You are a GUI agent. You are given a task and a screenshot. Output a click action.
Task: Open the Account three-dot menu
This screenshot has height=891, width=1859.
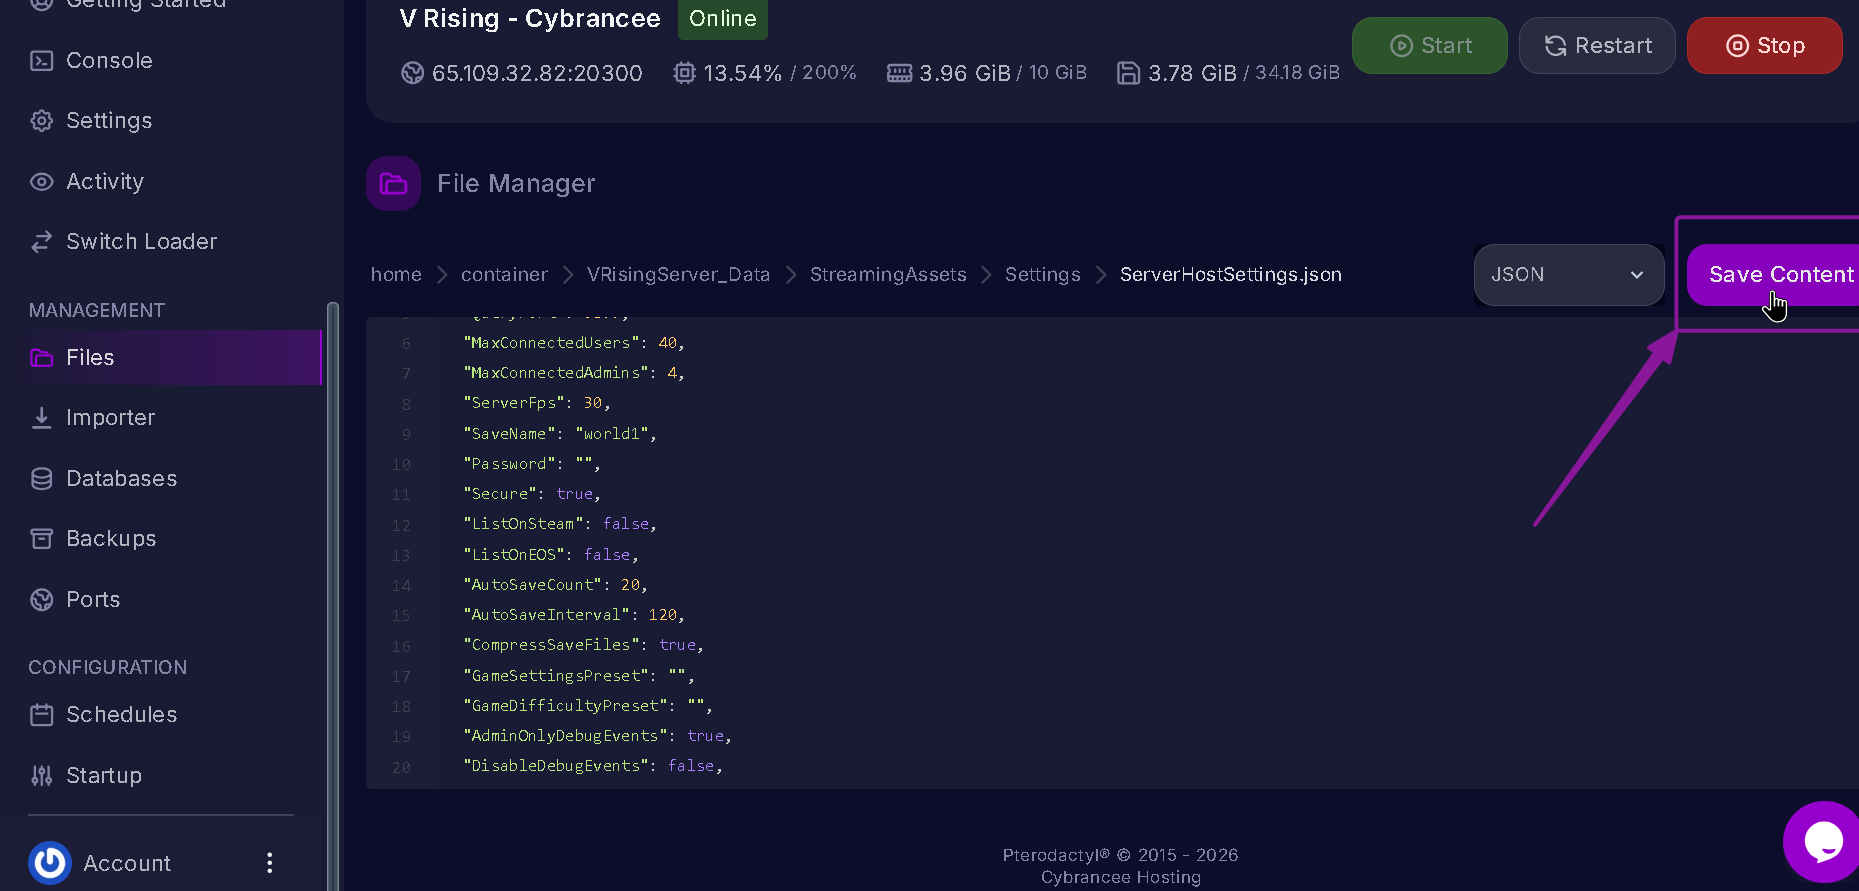point(269,863)
